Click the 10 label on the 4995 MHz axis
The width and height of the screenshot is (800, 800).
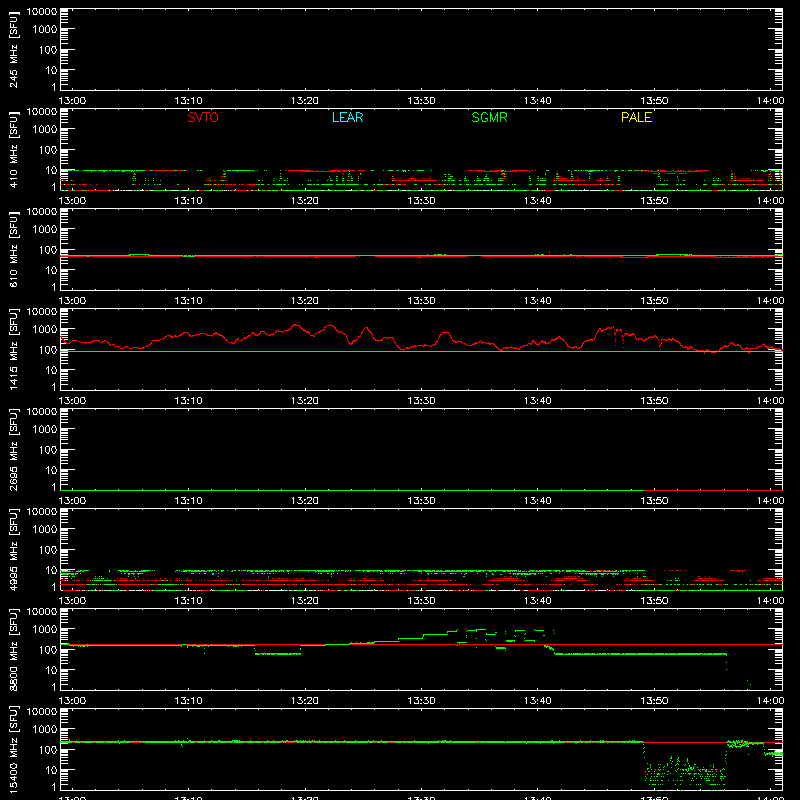pyautogui.click(x=51, y=570)
